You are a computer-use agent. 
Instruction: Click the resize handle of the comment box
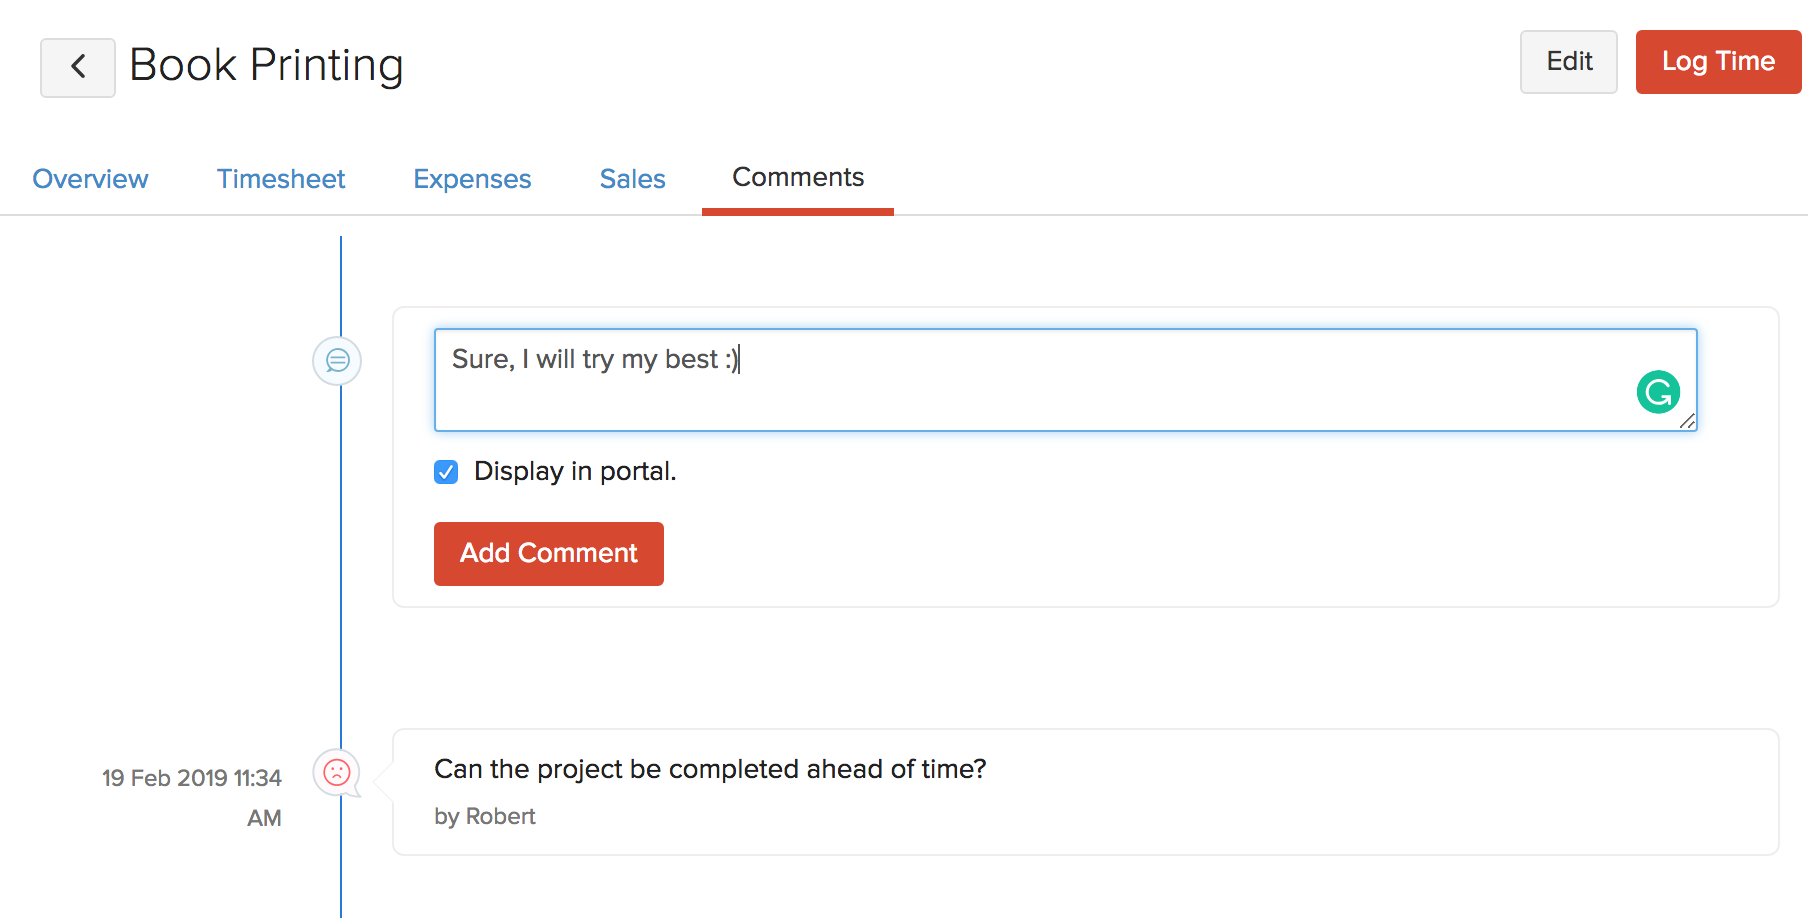coord(1687,422)
